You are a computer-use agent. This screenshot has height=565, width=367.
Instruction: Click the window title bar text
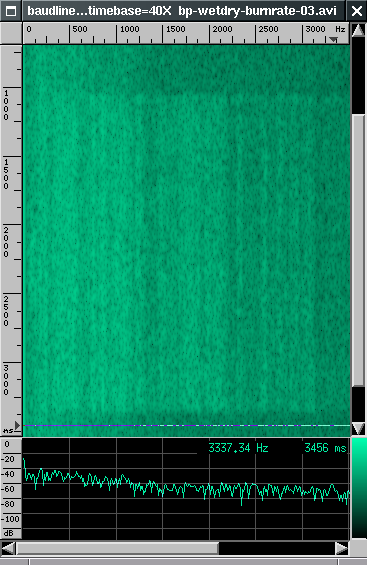point(182,11)
